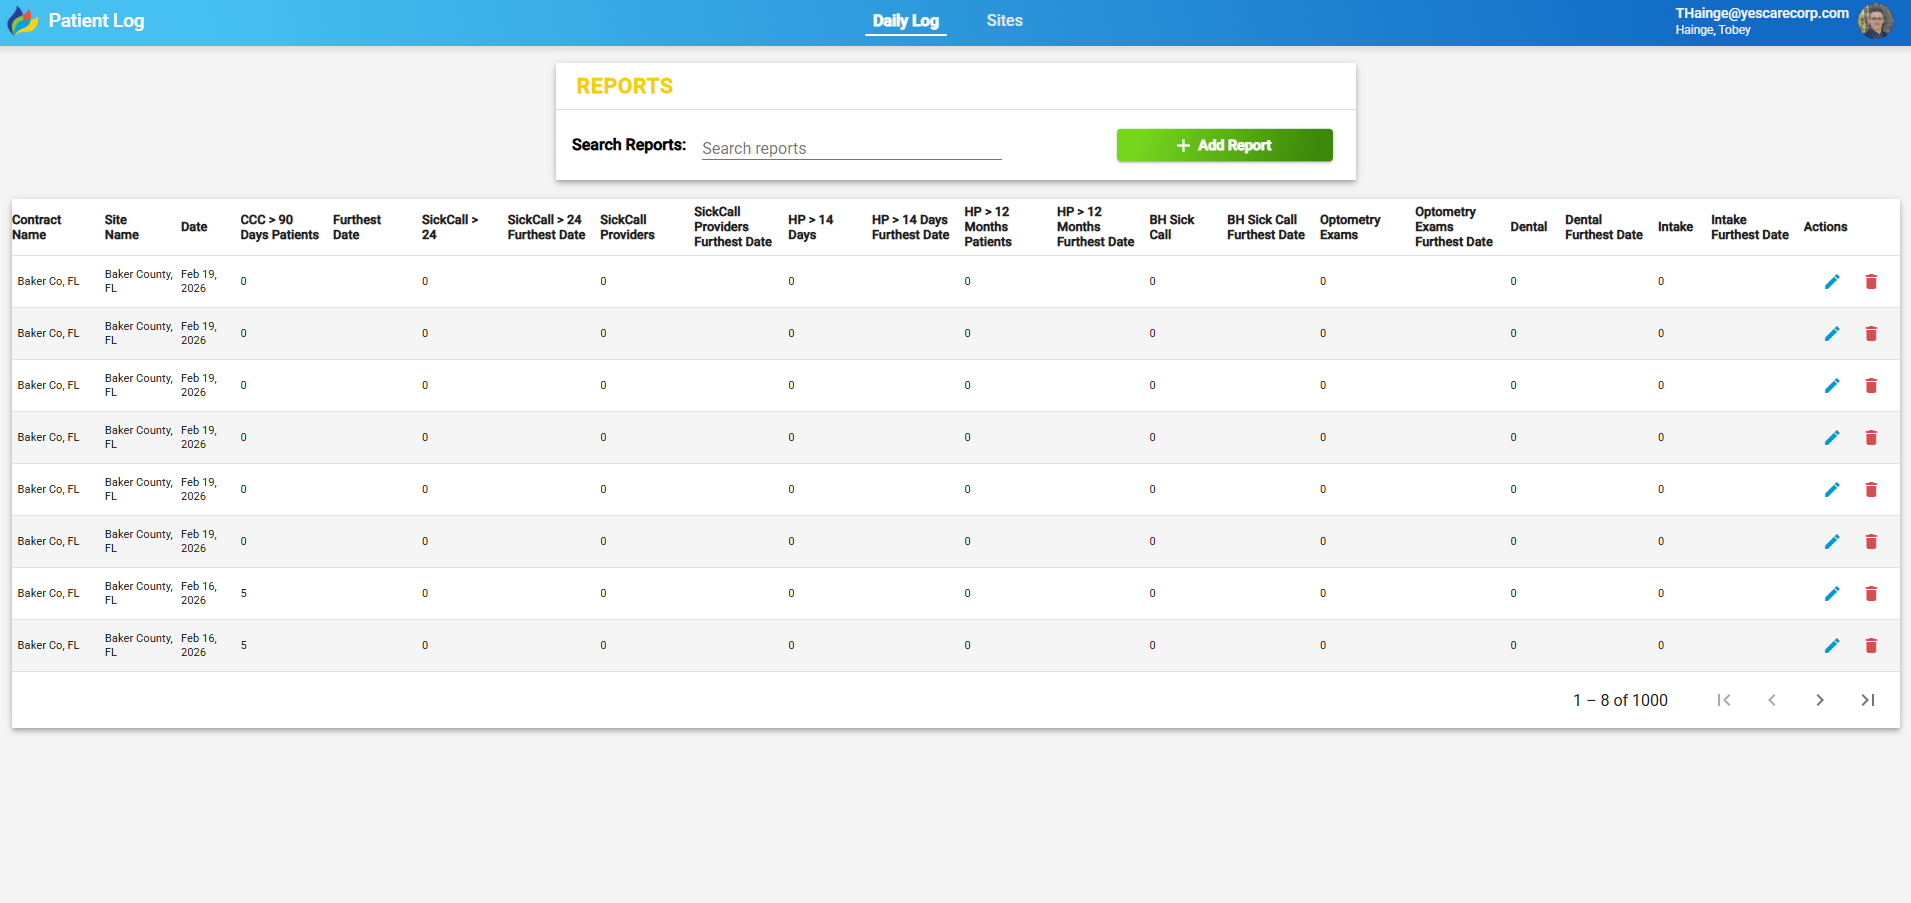Click the Add Report button
This screenshot has width=1911, height=903.
point(1224,145)
